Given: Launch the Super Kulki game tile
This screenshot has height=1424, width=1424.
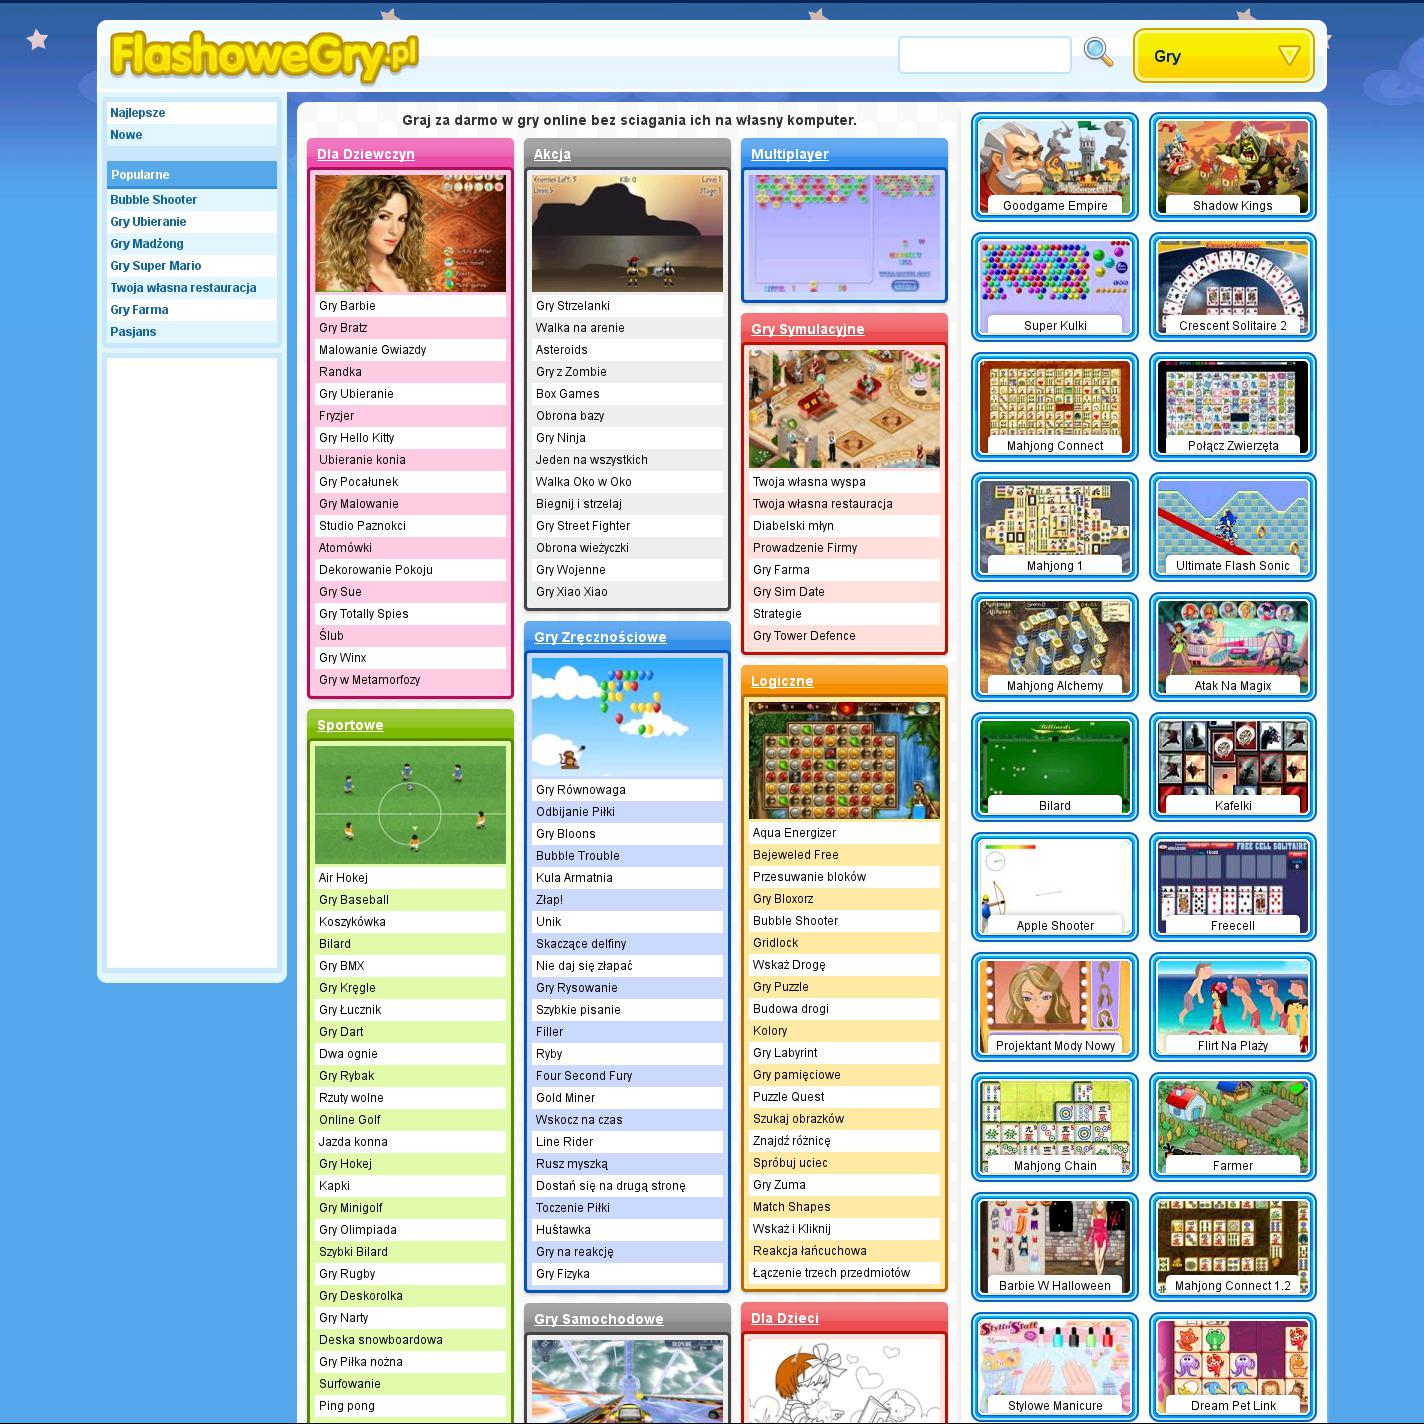Looking at the screenshot, I should pyautogui.click(x=1054, y=287).
